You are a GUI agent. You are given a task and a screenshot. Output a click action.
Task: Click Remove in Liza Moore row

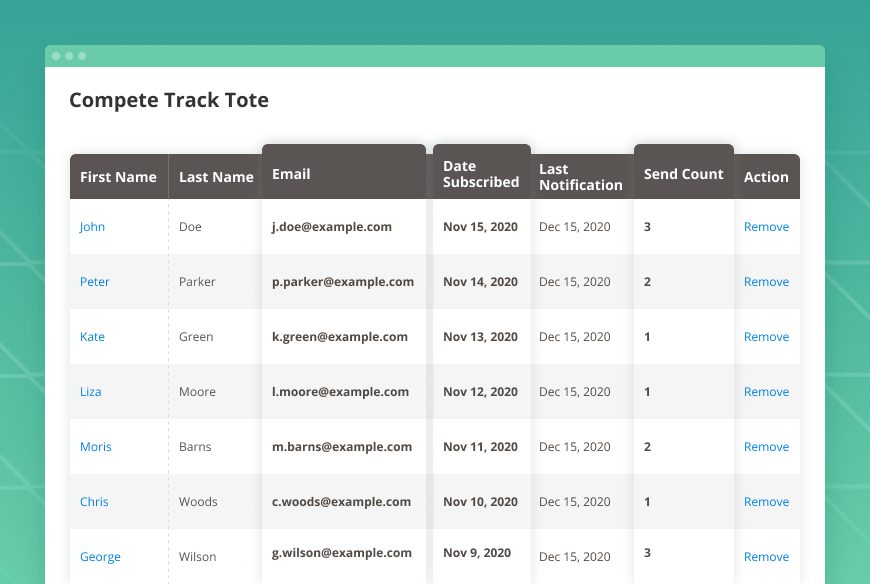(x=766, y=392)
